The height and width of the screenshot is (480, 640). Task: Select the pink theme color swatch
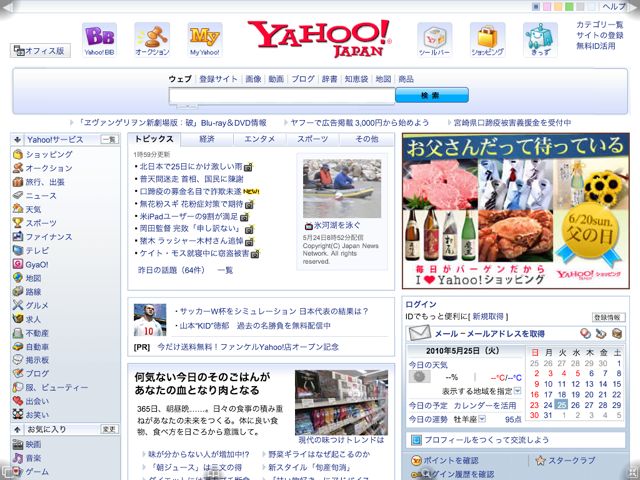547,7
